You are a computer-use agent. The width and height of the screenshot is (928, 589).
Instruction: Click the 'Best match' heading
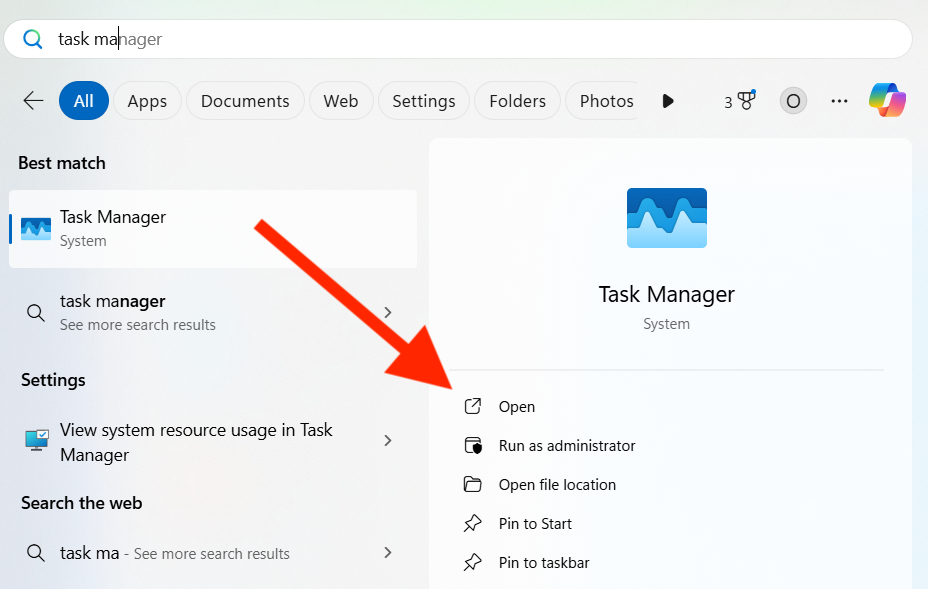(62, 163)
